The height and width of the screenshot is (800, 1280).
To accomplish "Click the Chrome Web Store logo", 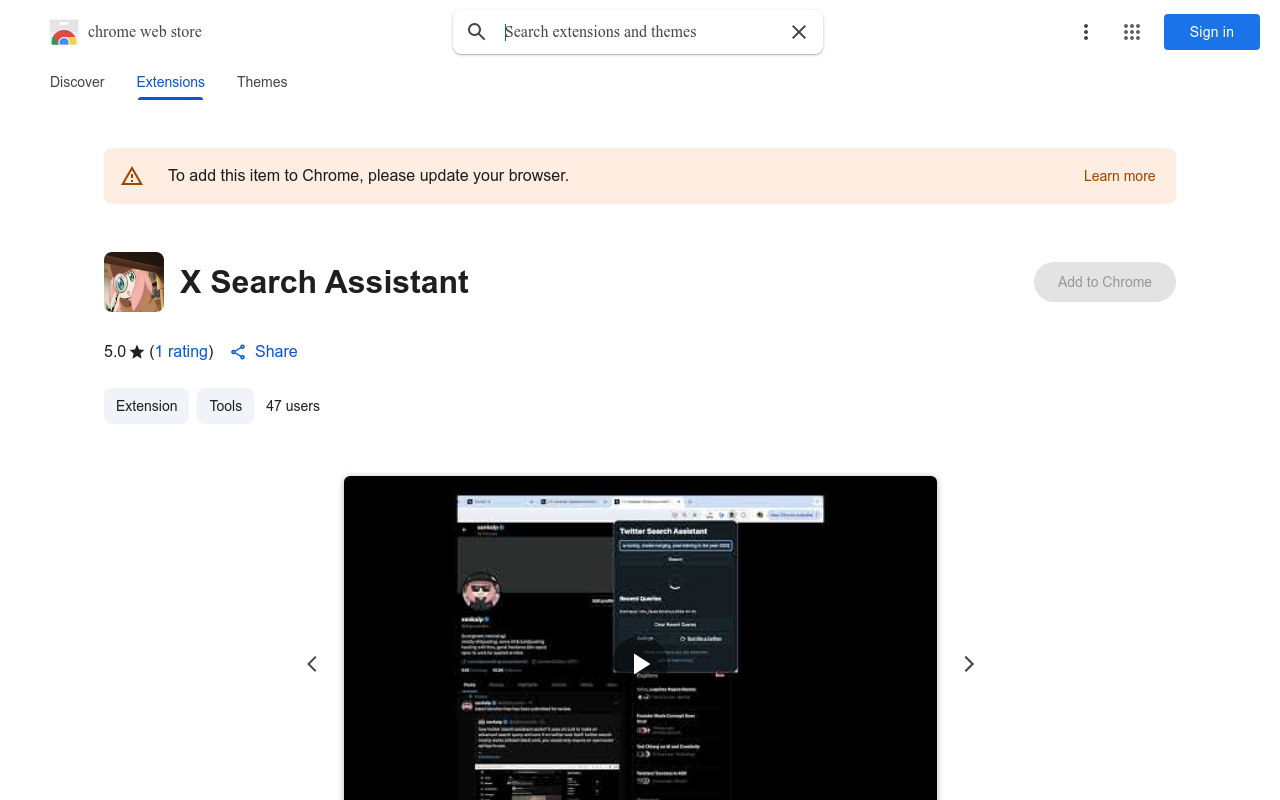I will (64, 32).
